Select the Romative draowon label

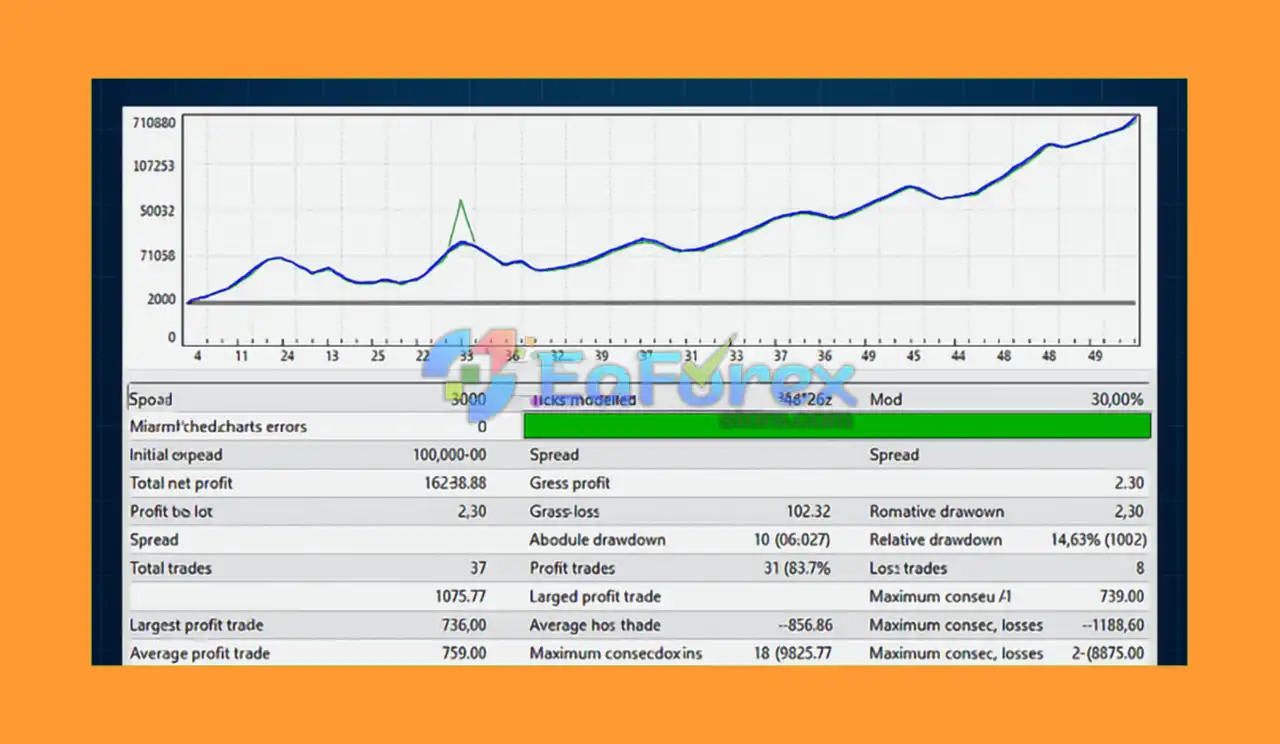(x=936, y=511)
